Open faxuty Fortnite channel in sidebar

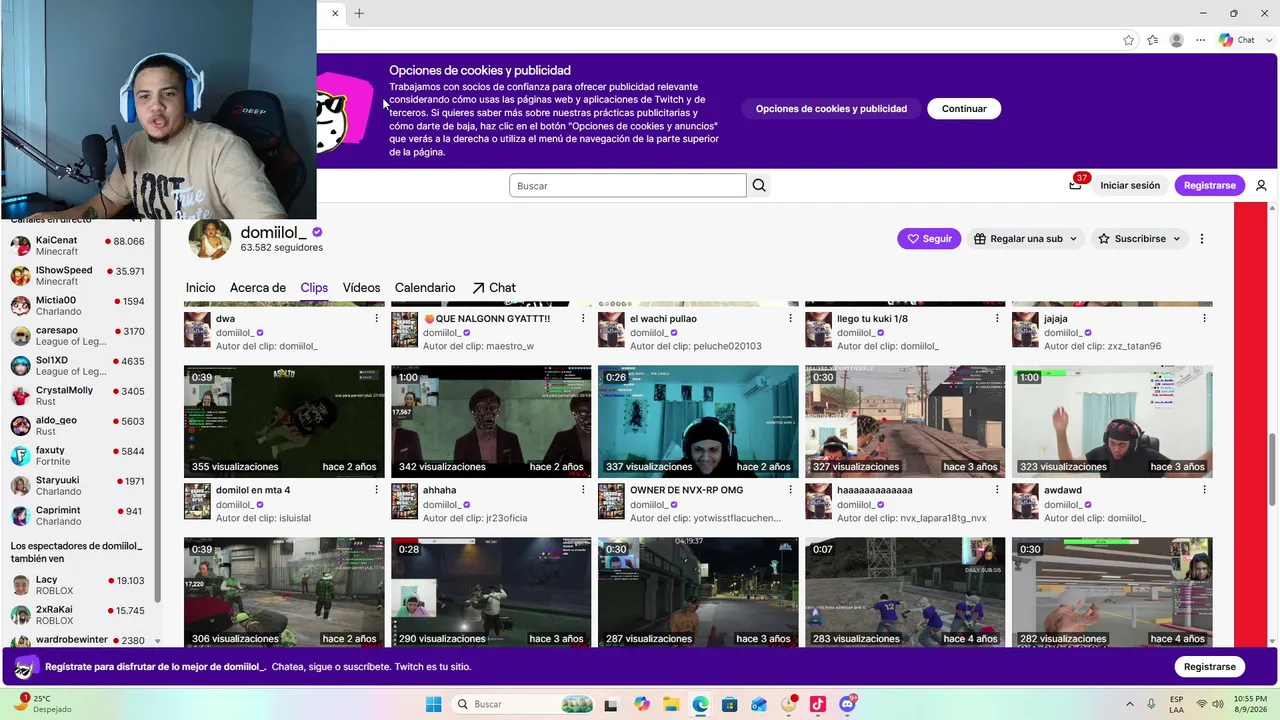click(78, 456)
